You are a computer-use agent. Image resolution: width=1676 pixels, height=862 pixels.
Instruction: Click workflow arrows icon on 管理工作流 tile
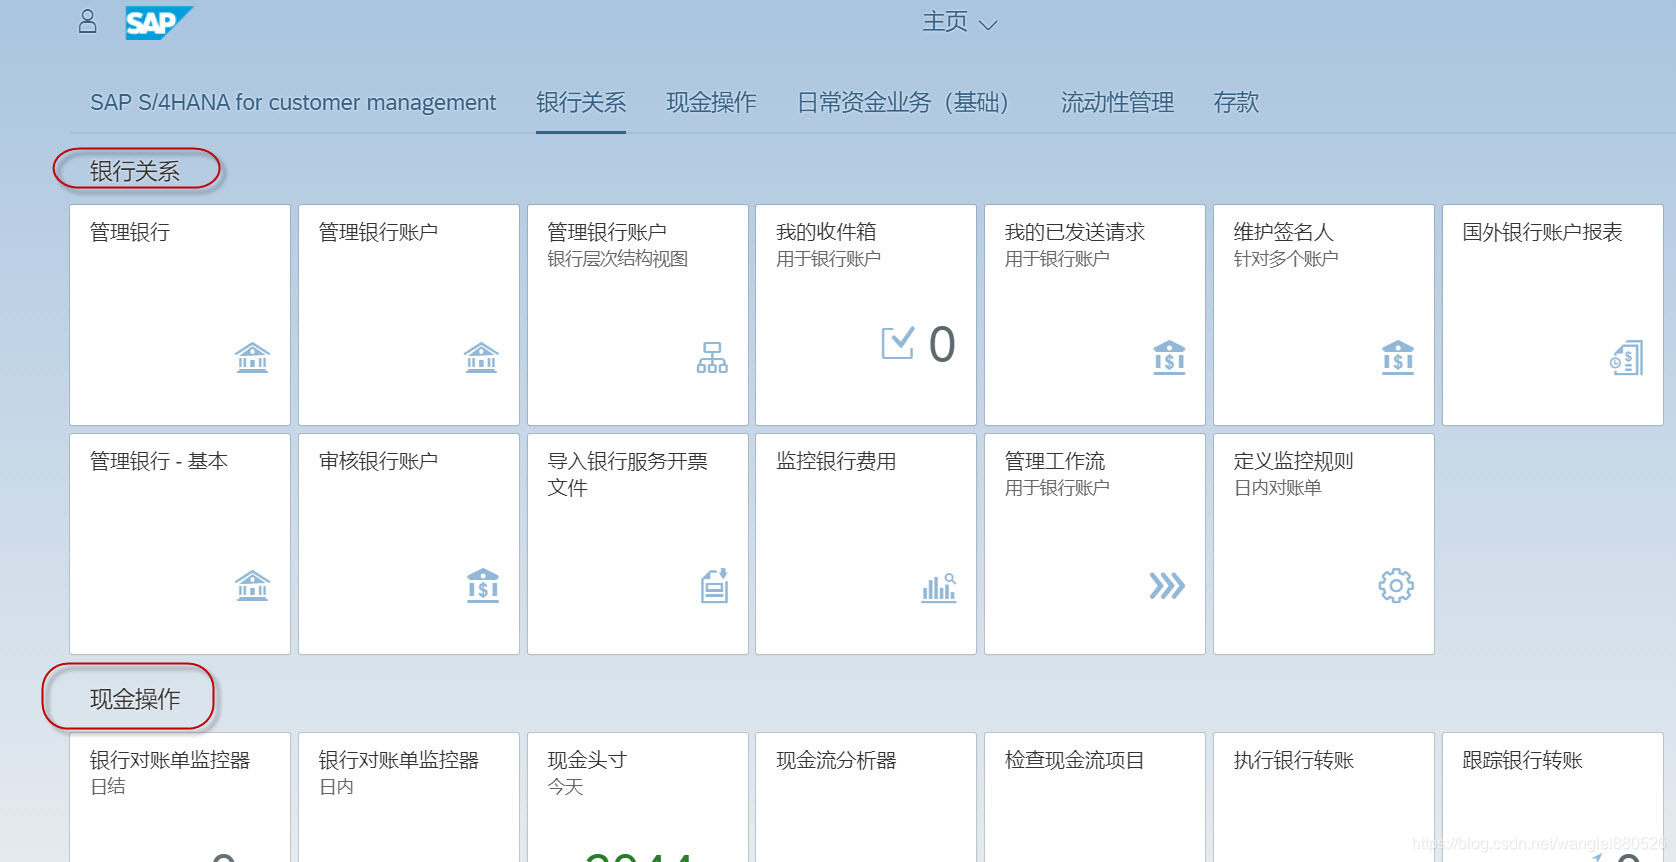[1167, 585]
